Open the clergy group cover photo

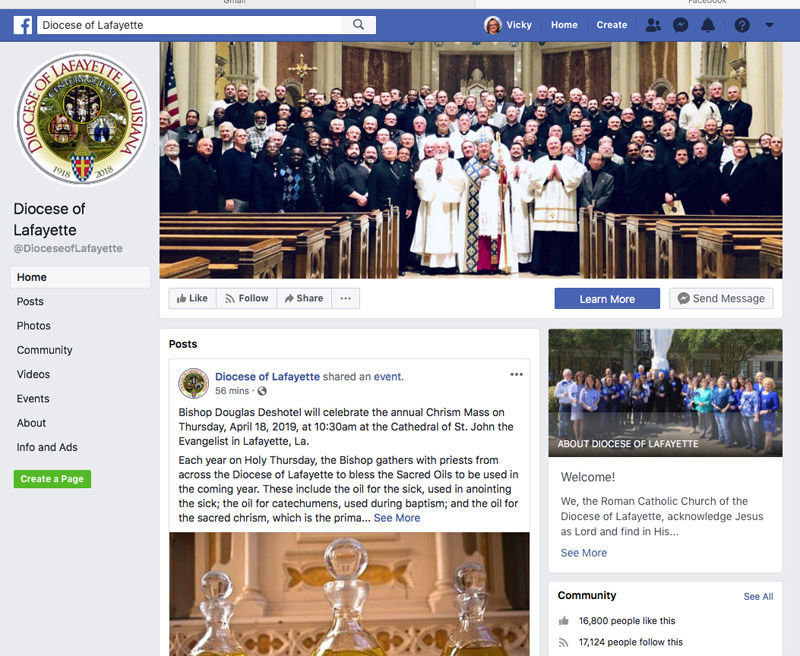tap(471, 160)
